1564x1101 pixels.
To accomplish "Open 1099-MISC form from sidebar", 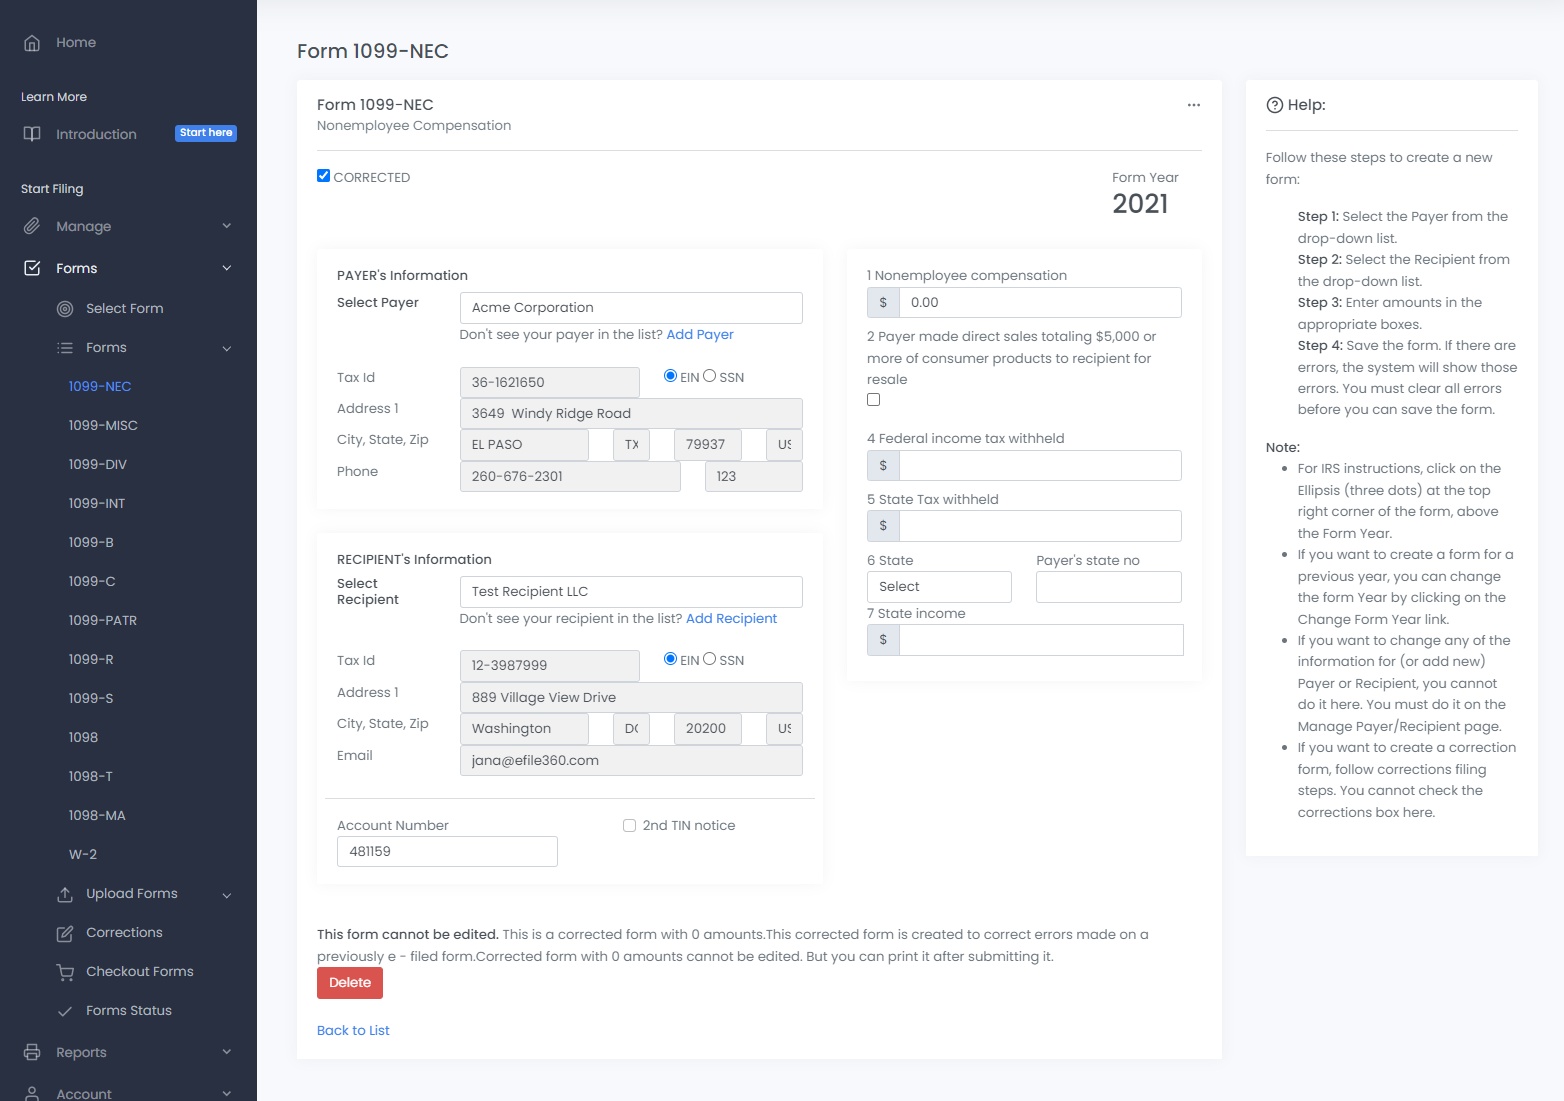I will click(x=103, y=426).
